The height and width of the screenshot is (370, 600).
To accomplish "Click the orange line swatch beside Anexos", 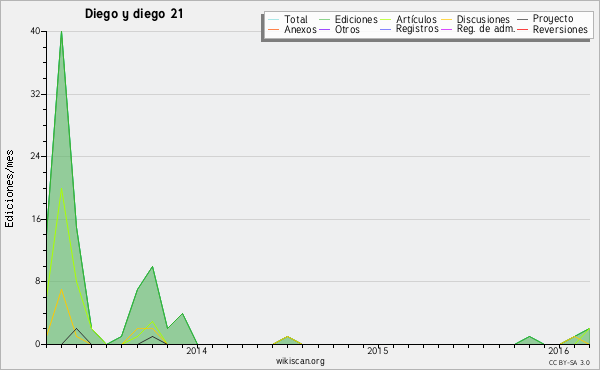I will tap(274, 29).
